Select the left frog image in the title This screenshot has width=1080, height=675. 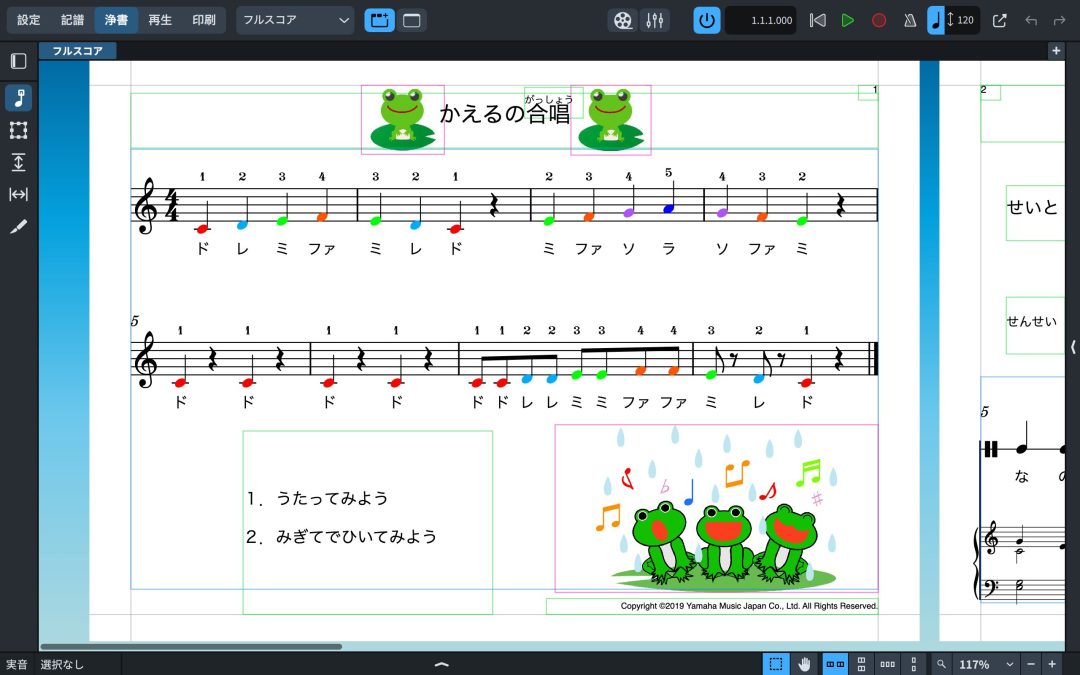pos(403,119)
